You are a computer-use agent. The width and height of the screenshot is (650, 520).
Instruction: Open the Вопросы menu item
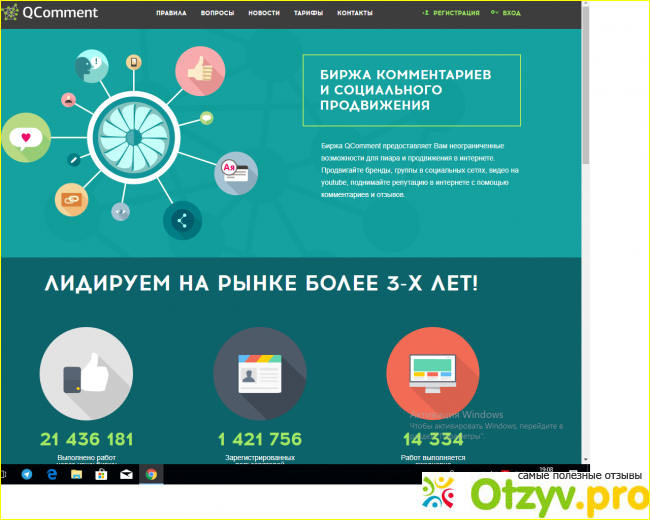pyautogui.click(x=217, y=13)
